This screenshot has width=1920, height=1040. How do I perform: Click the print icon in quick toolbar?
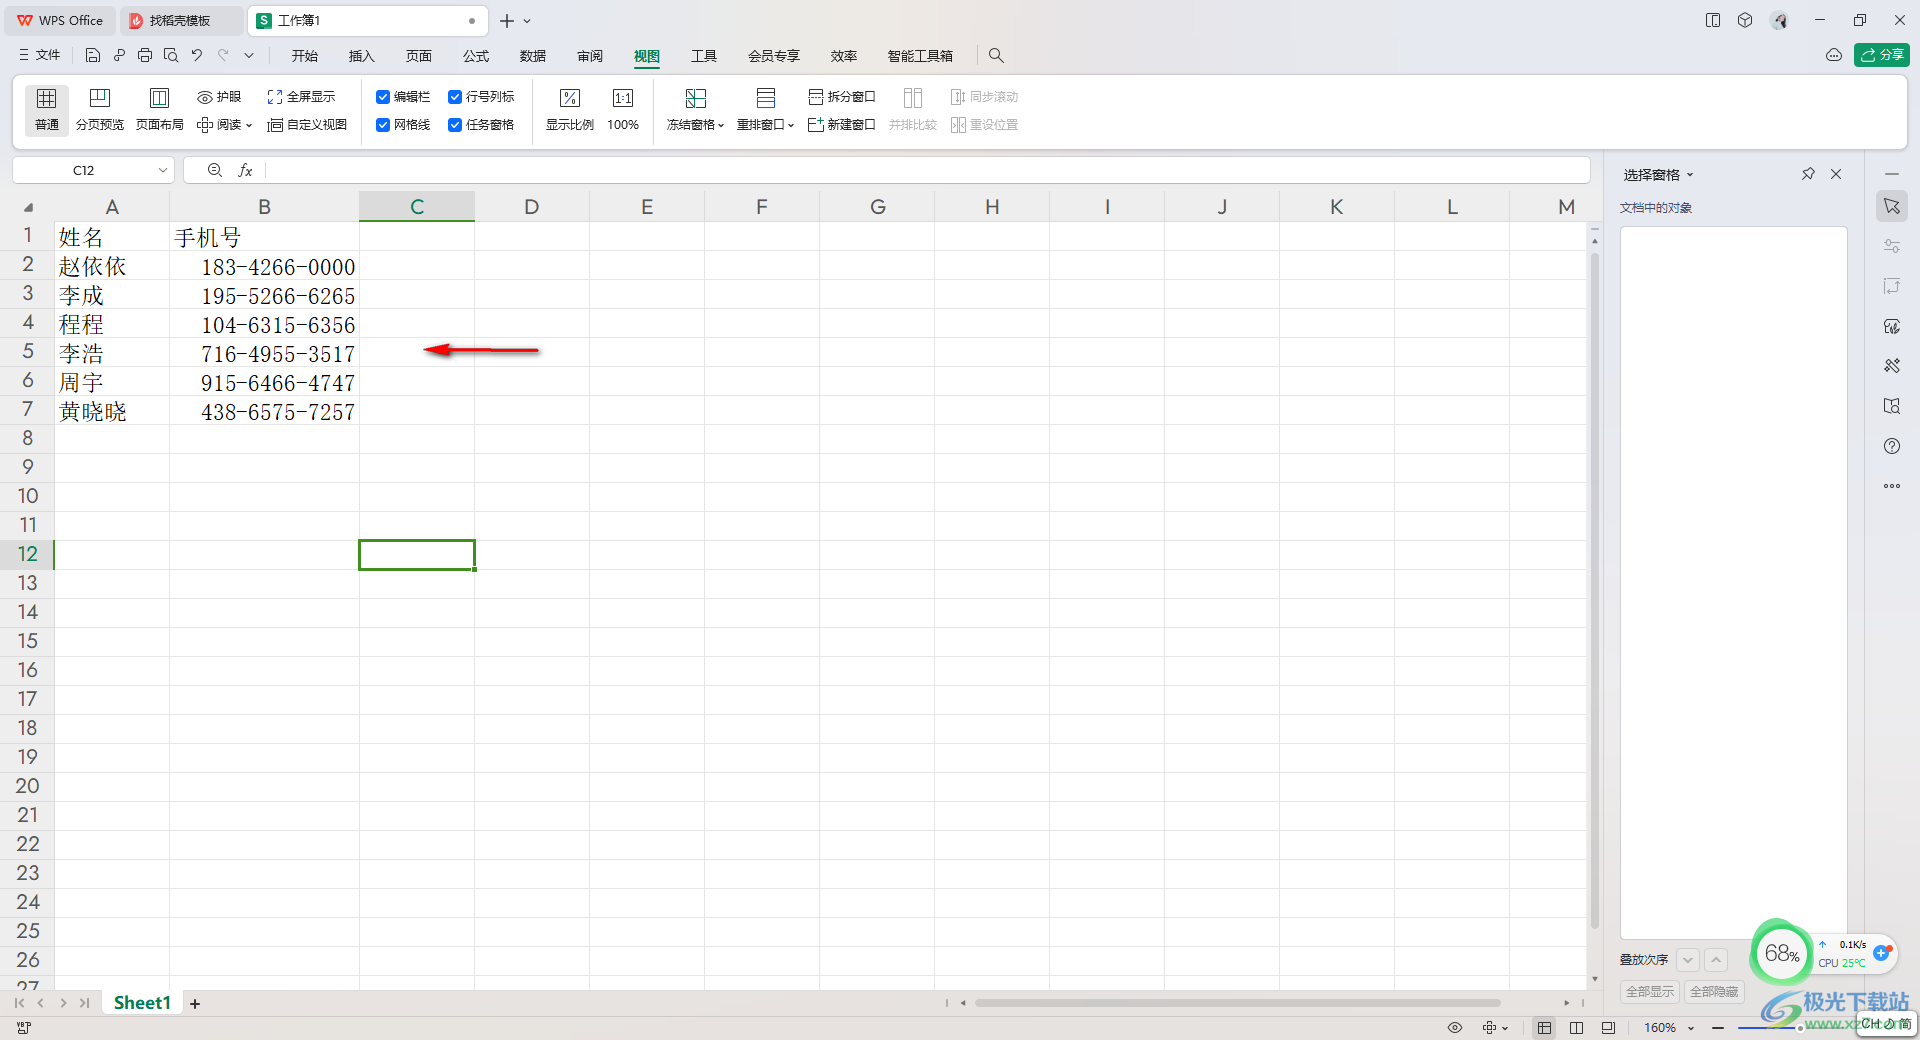[x=145, y=55]
